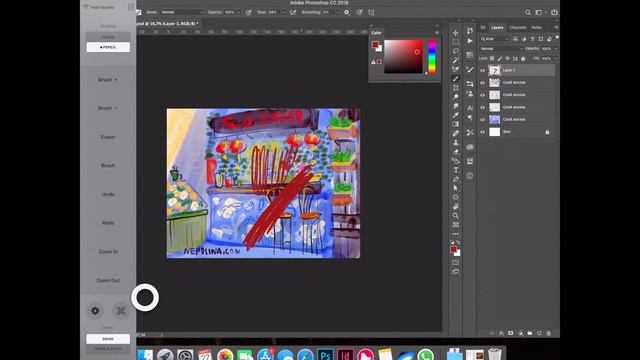The image size is (640, 360).
Task: Create new adjustment layer icon
Action: tap(520, 333)
